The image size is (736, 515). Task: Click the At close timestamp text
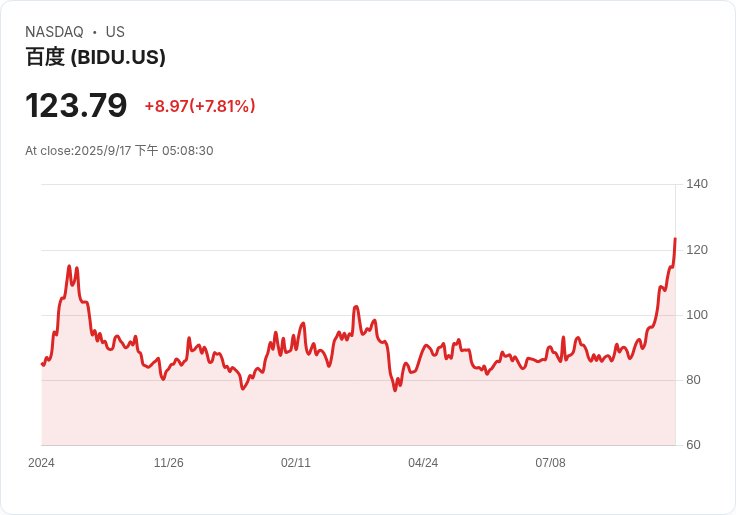(119, 151)
